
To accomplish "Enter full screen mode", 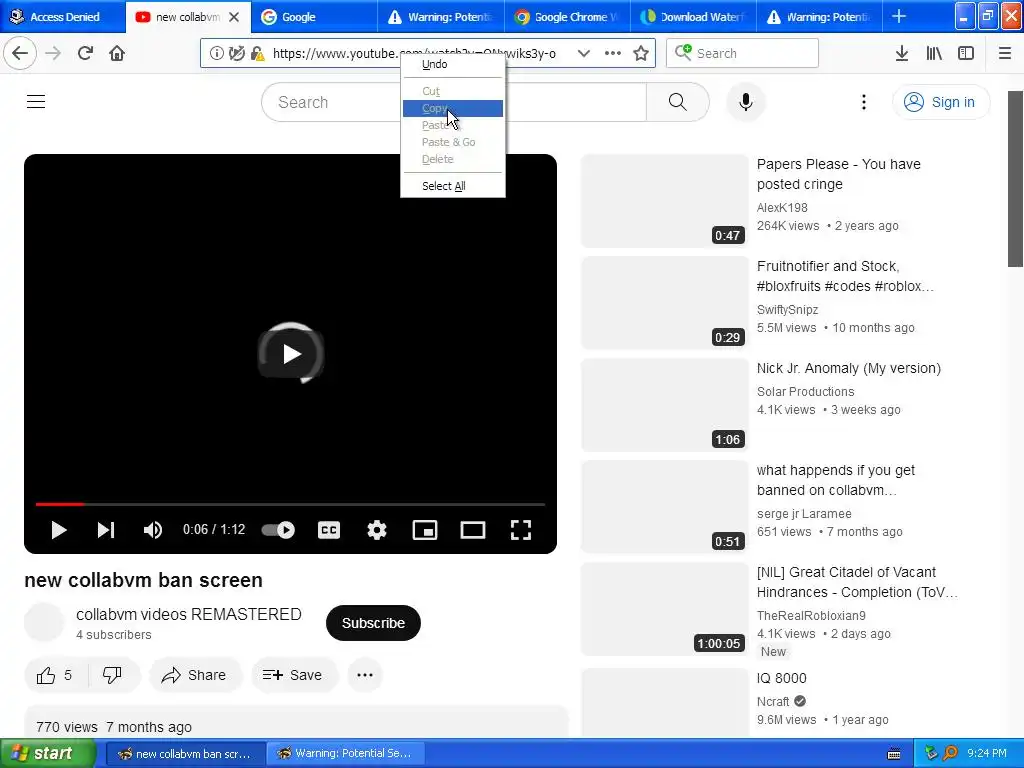I will pos(520,530).
